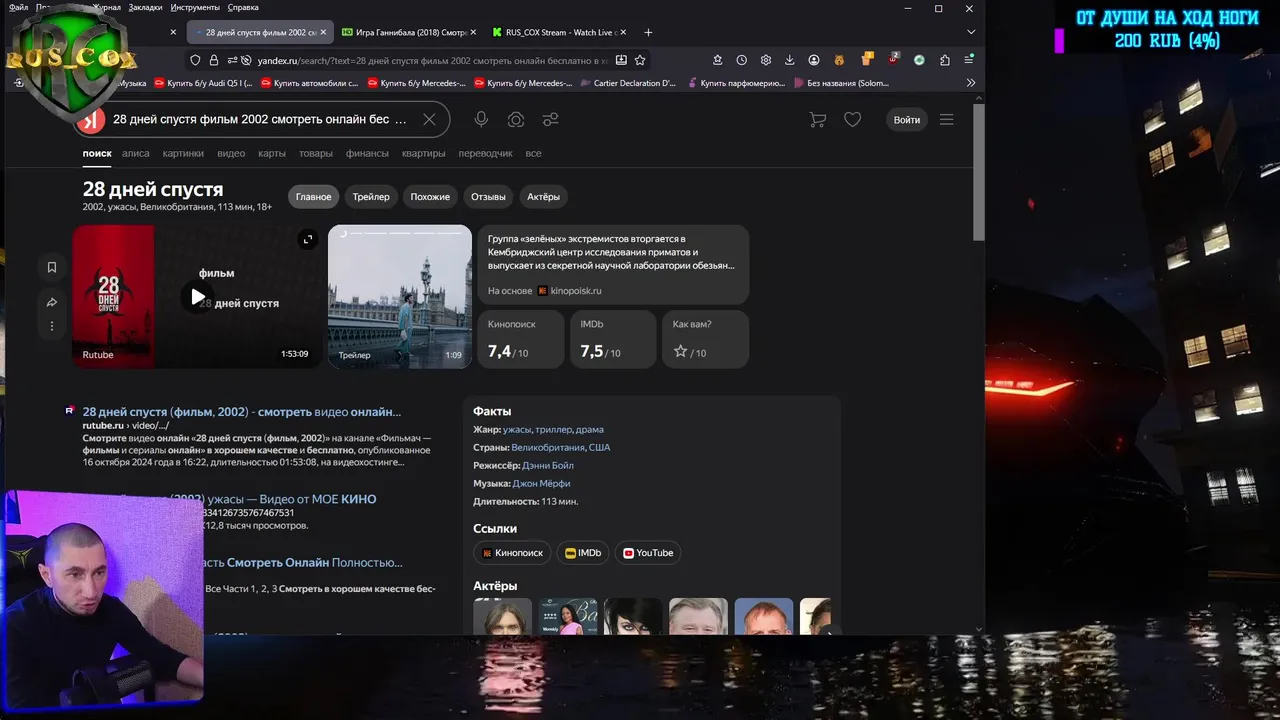The width and height of the screenshot is (1280, 720).
Task: Open the Справка menu
Action: [x=243, y=7]
